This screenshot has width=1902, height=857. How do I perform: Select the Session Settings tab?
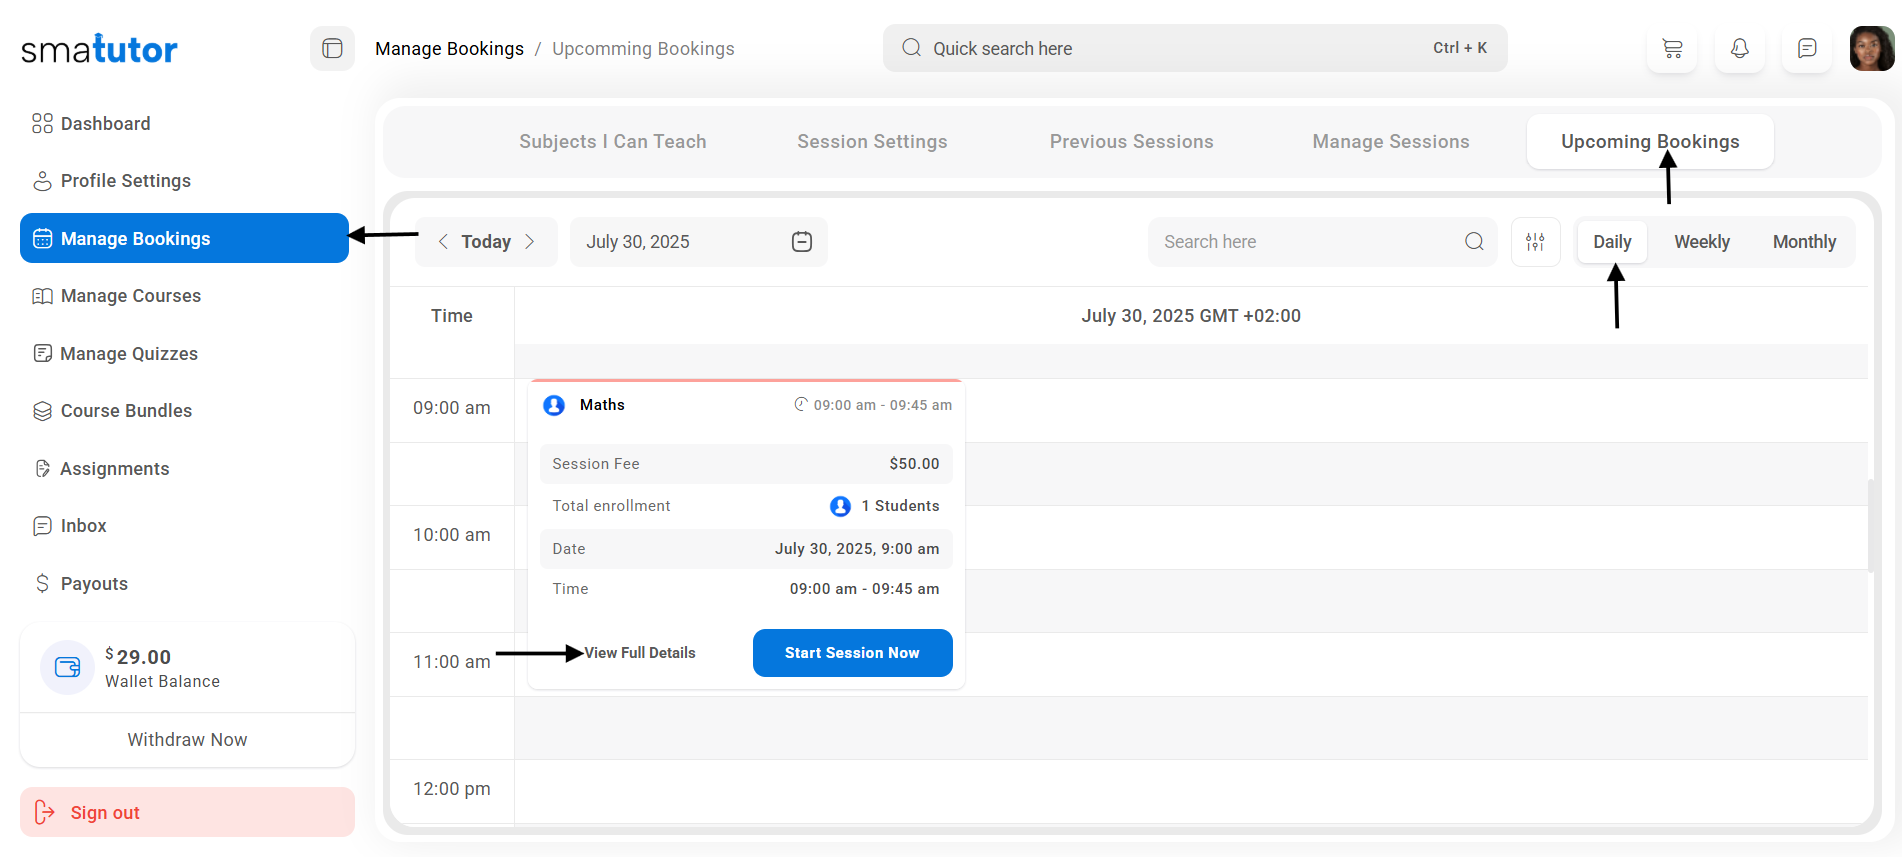coord(871,142)
